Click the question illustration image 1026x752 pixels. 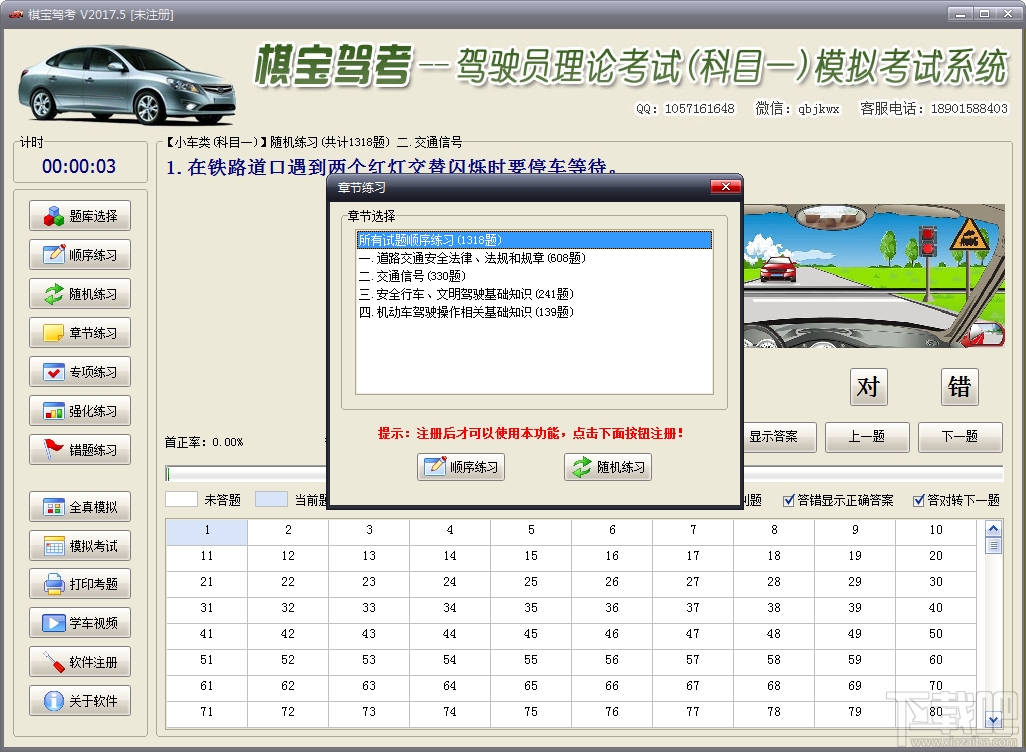coord(874,276)
